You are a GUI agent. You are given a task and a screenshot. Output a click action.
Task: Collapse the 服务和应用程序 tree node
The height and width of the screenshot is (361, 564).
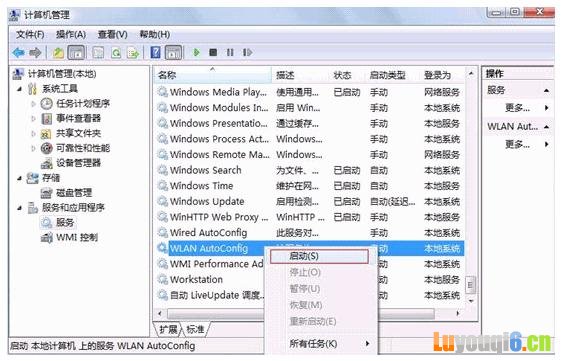(x=20, y=208)
